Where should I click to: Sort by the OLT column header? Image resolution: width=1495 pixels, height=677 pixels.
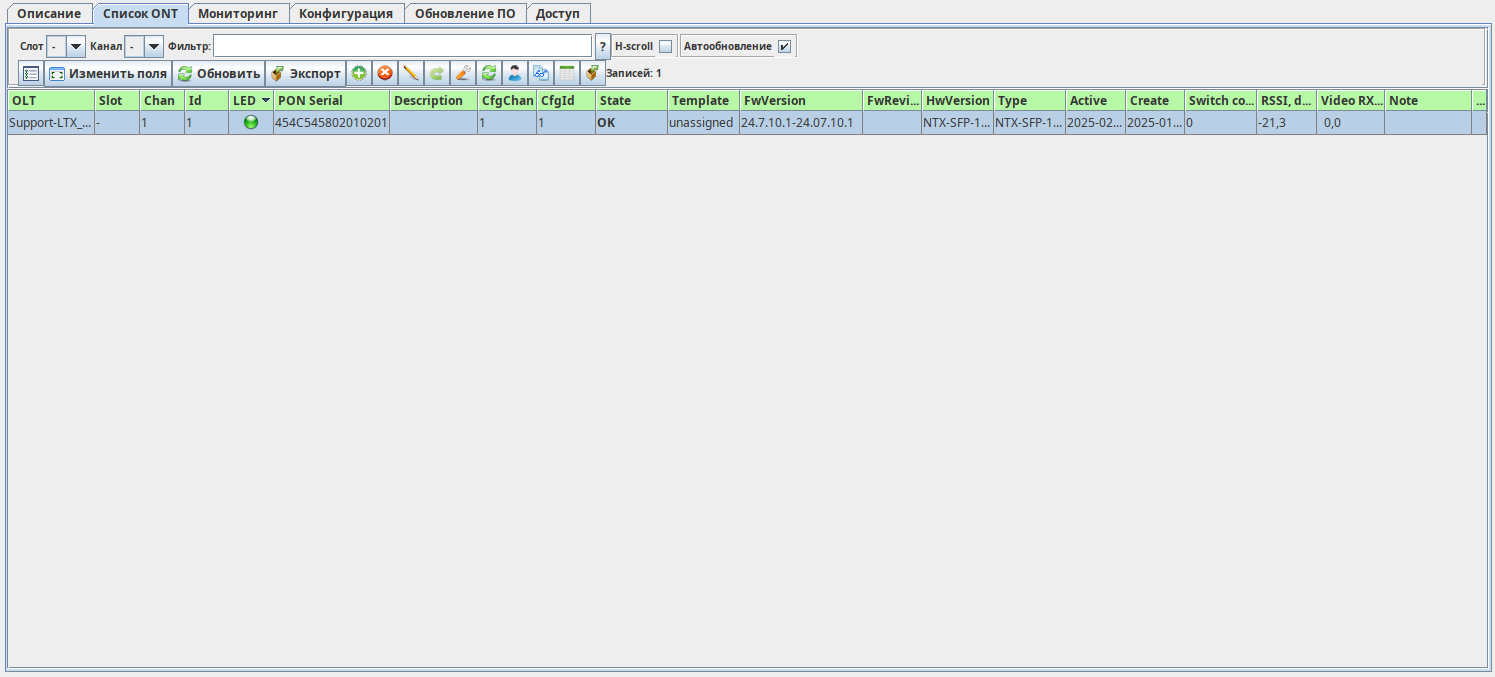[51, 100]
